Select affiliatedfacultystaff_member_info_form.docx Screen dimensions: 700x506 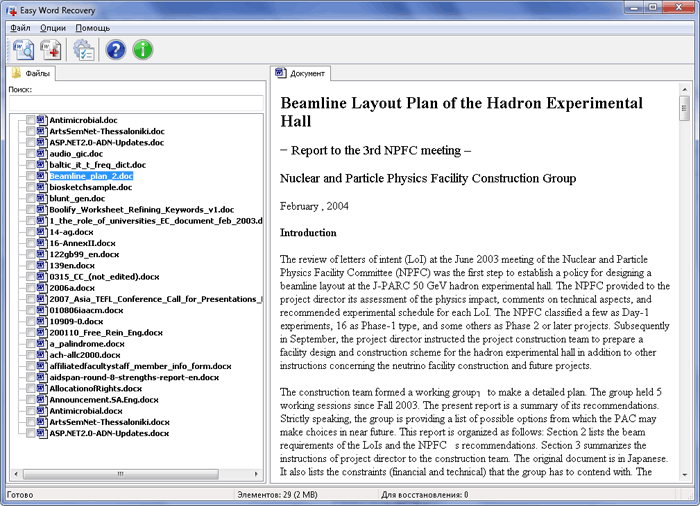coord(140,366)
